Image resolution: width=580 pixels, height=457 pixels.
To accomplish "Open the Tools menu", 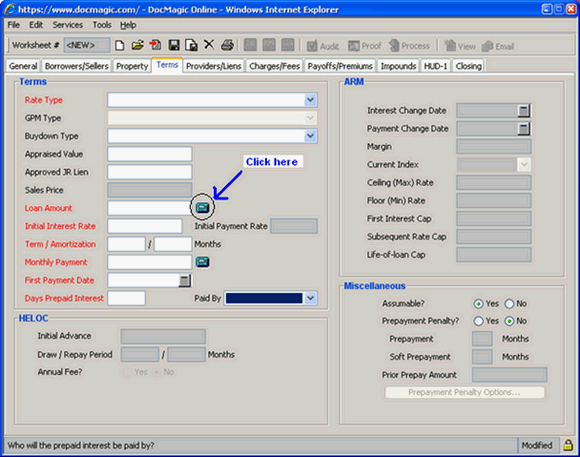I will coord(102,25).
